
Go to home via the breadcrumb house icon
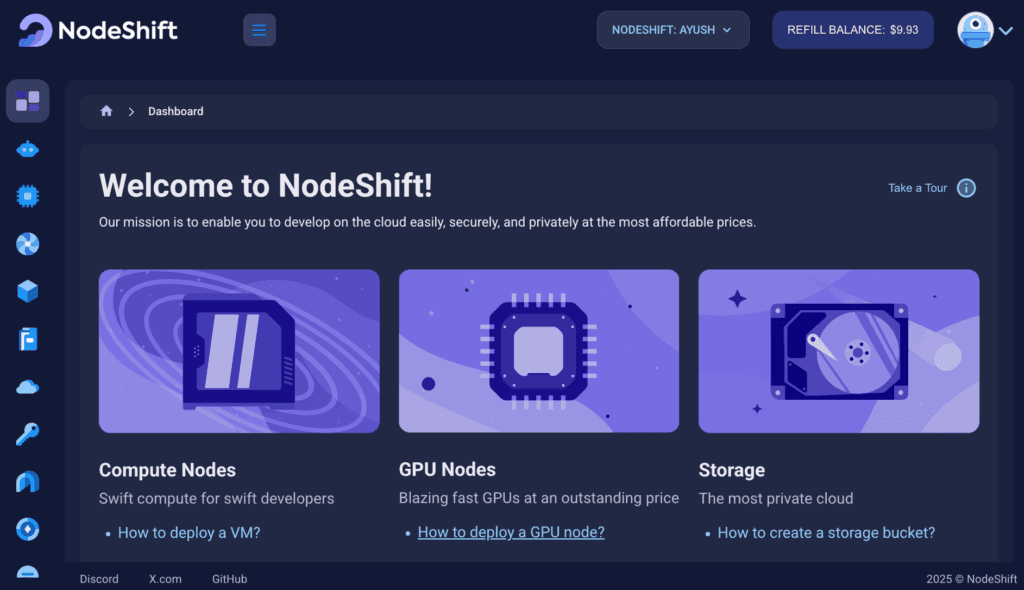point(106,111)
